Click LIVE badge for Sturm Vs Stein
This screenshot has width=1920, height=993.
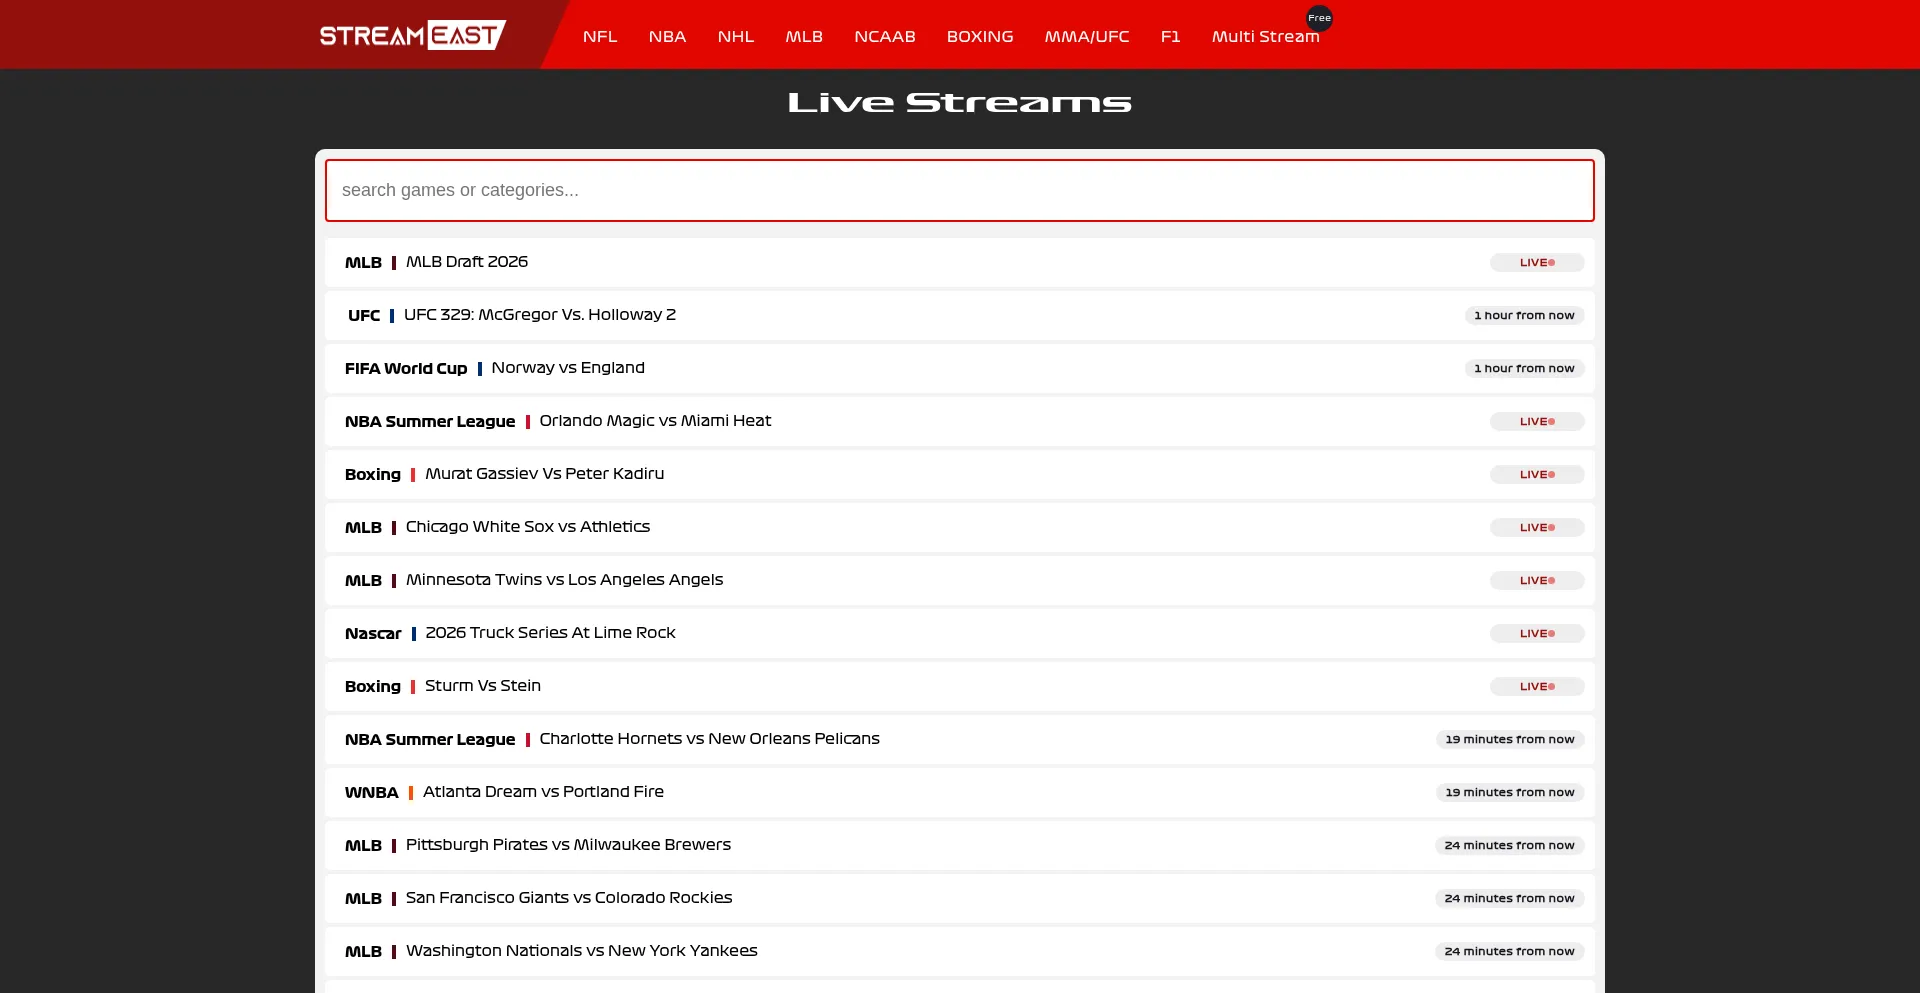(x=1537, y=686)
